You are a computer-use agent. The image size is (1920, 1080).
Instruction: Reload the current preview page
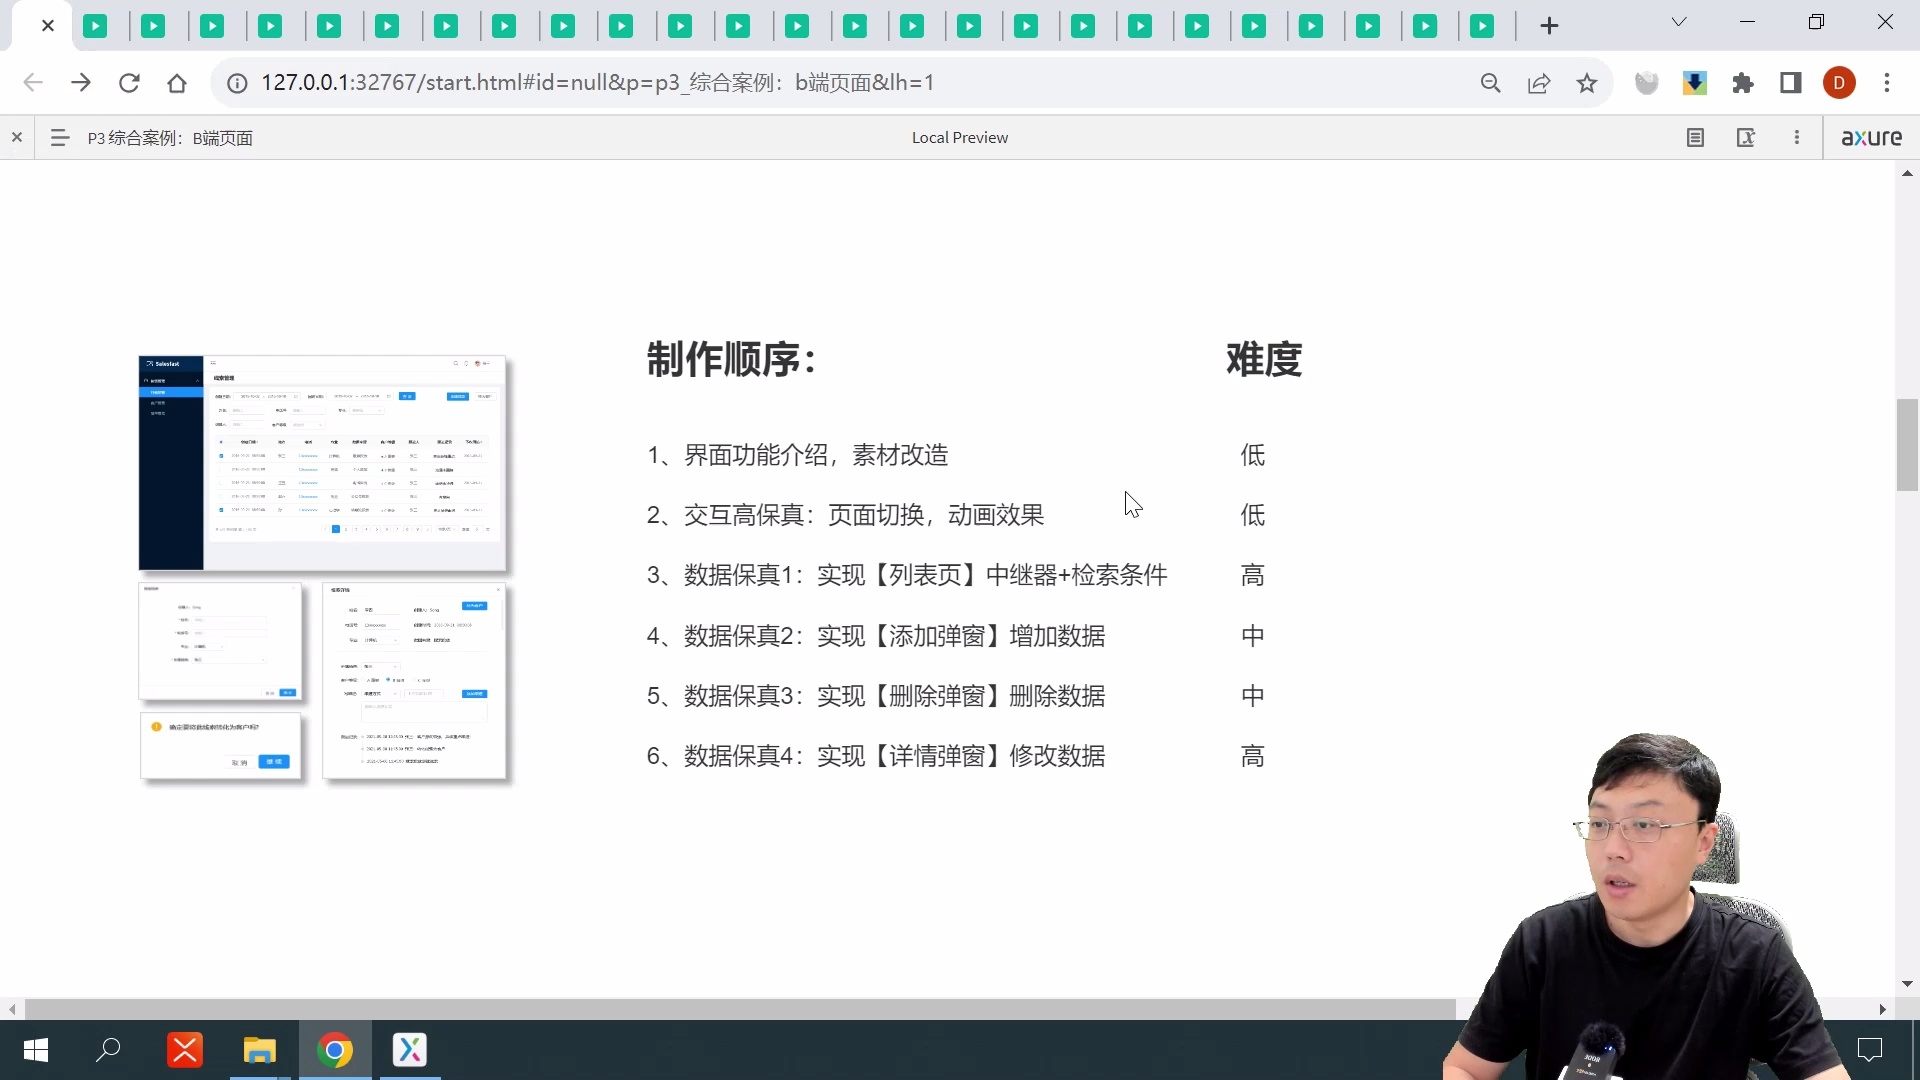tap(129, 82)
